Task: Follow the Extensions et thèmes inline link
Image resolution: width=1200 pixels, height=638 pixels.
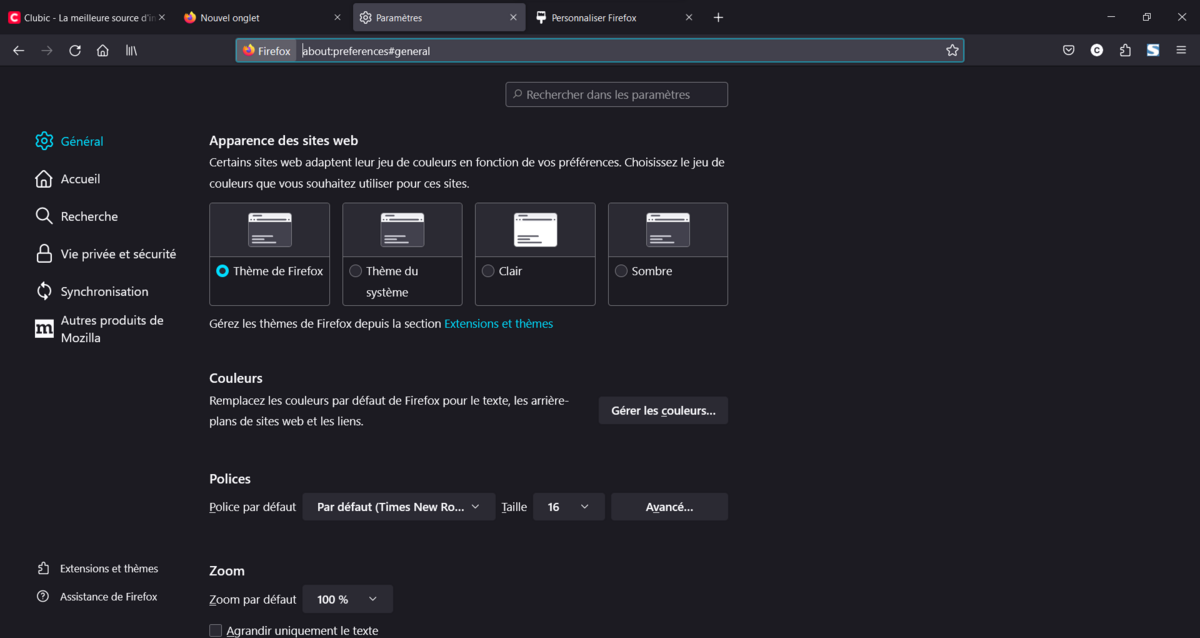Action: [x=498, y=324]
